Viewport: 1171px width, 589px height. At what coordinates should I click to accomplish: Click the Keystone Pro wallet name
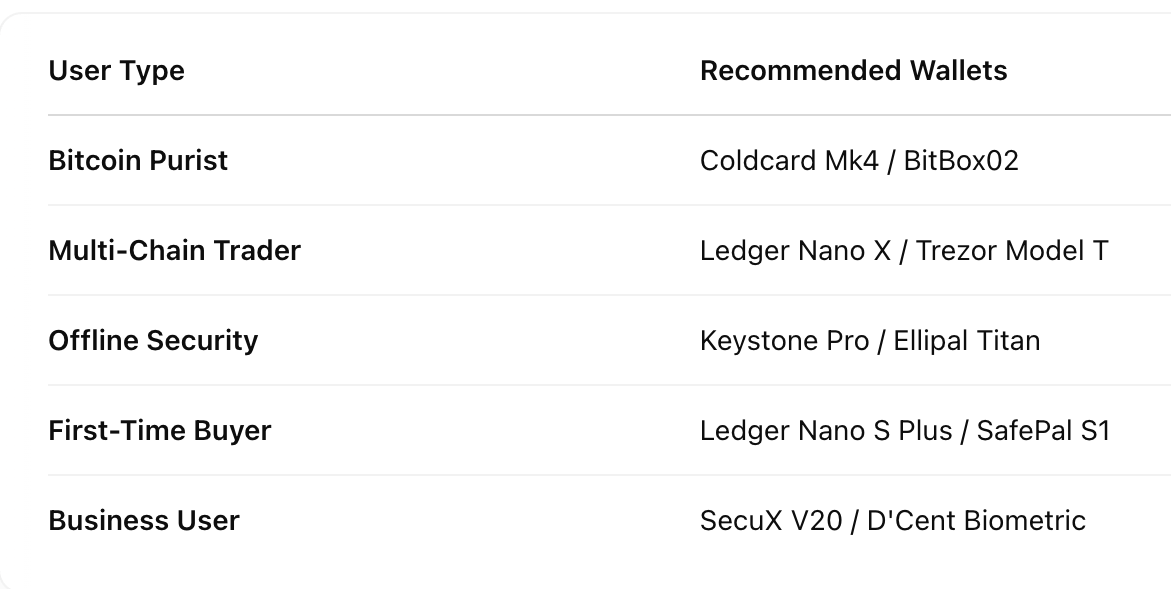(x=784, y=341)
